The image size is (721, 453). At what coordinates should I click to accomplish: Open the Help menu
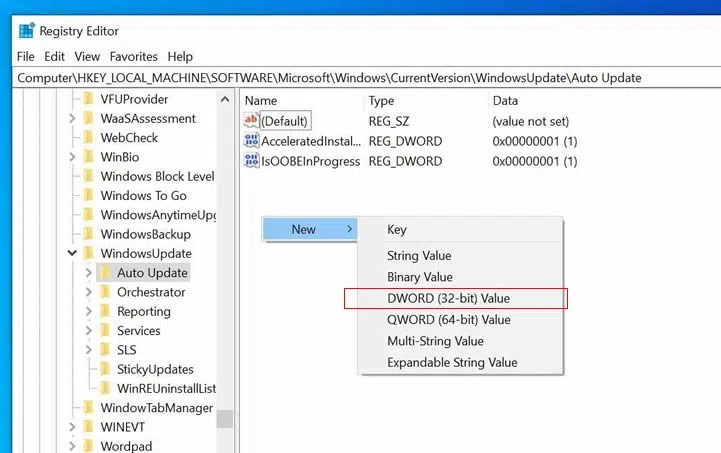tap(180, 57)
